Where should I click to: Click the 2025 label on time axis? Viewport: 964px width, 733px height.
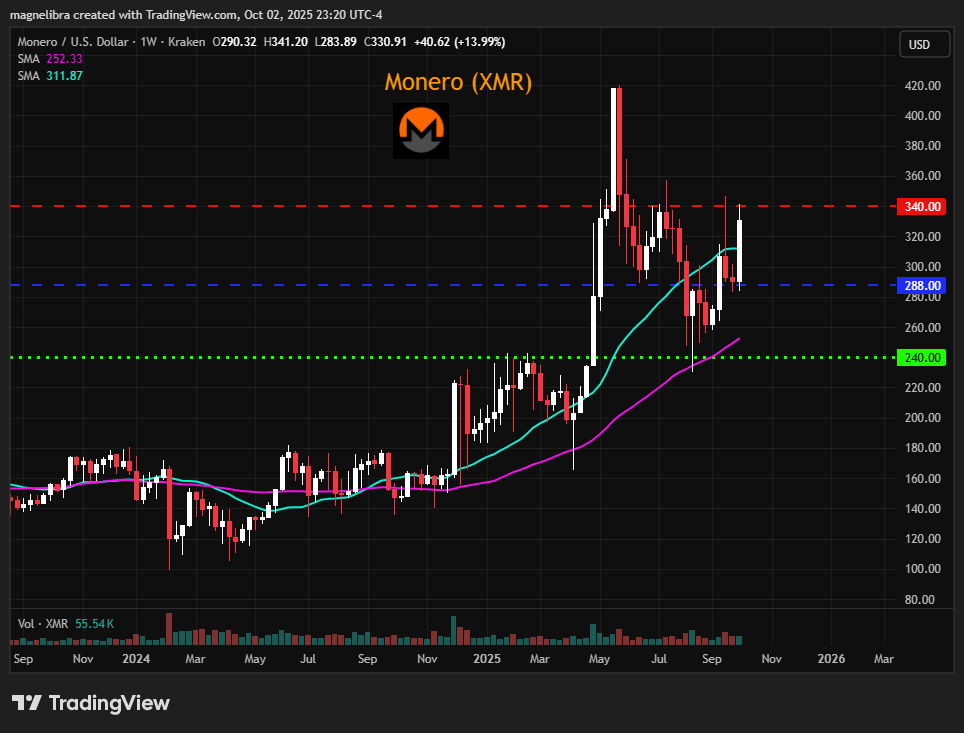point(487,659)
